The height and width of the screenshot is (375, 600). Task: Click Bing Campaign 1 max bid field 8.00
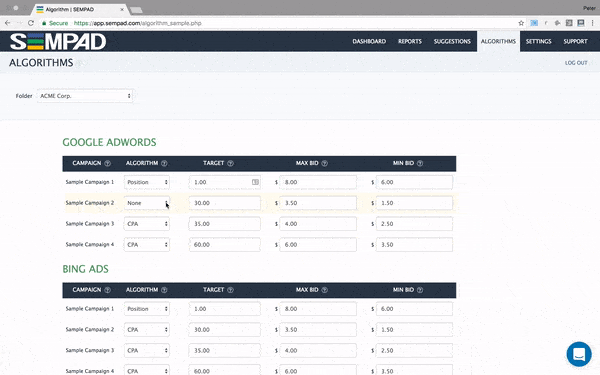[318, 309]
